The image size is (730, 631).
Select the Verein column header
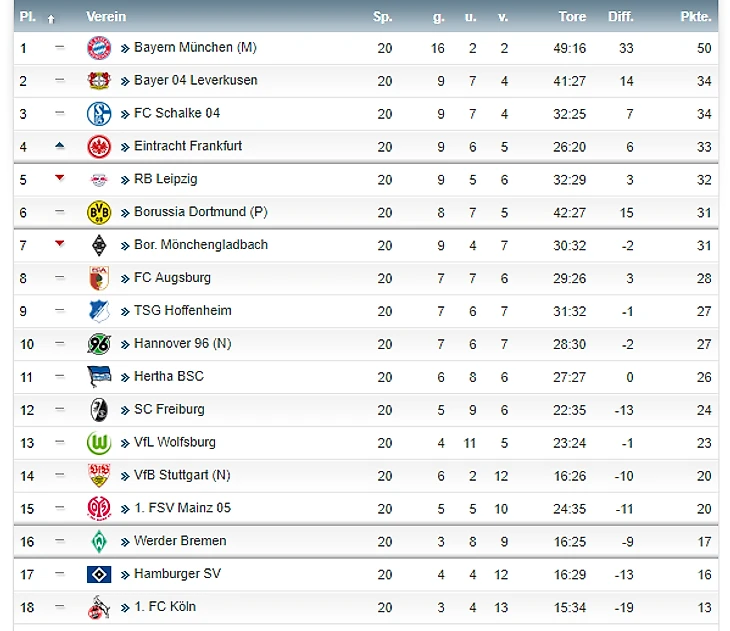(106, 17)
